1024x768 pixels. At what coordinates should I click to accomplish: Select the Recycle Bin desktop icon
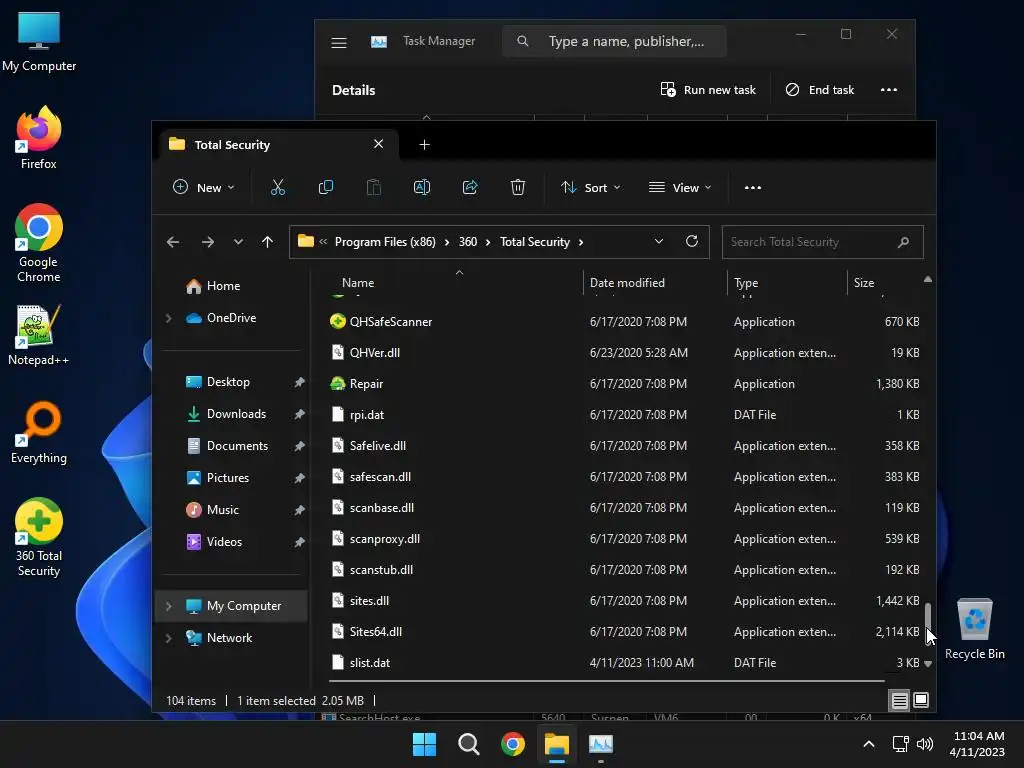point(974,629)
